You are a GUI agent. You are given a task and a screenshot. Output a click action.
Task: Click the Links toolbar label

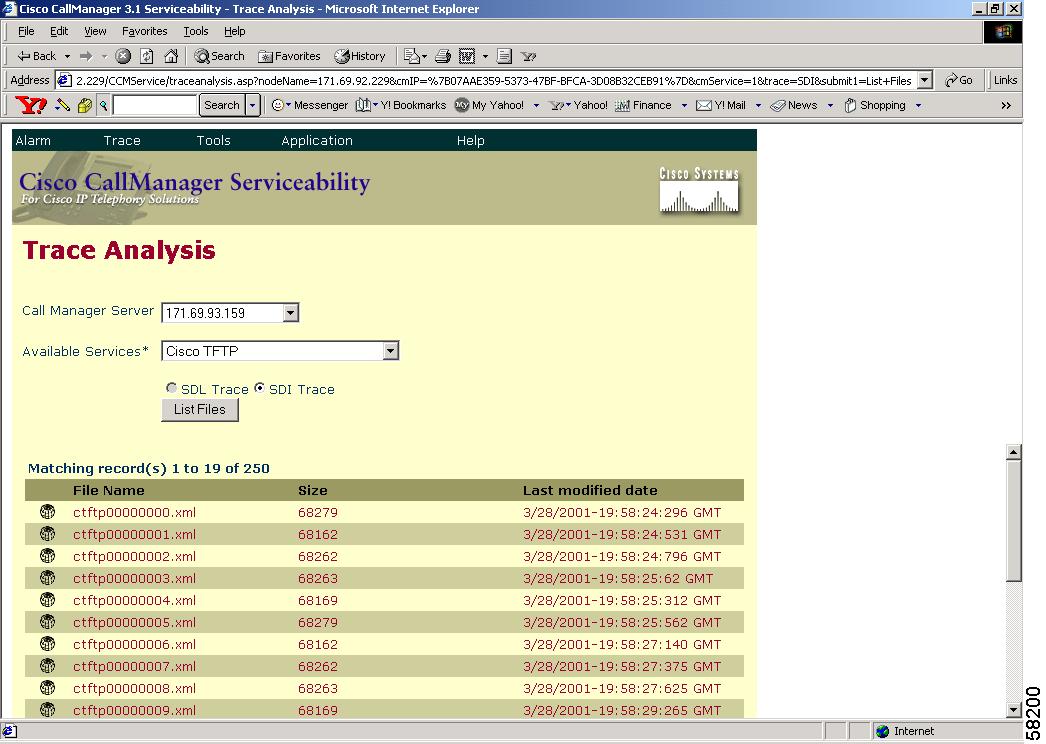1005,80
